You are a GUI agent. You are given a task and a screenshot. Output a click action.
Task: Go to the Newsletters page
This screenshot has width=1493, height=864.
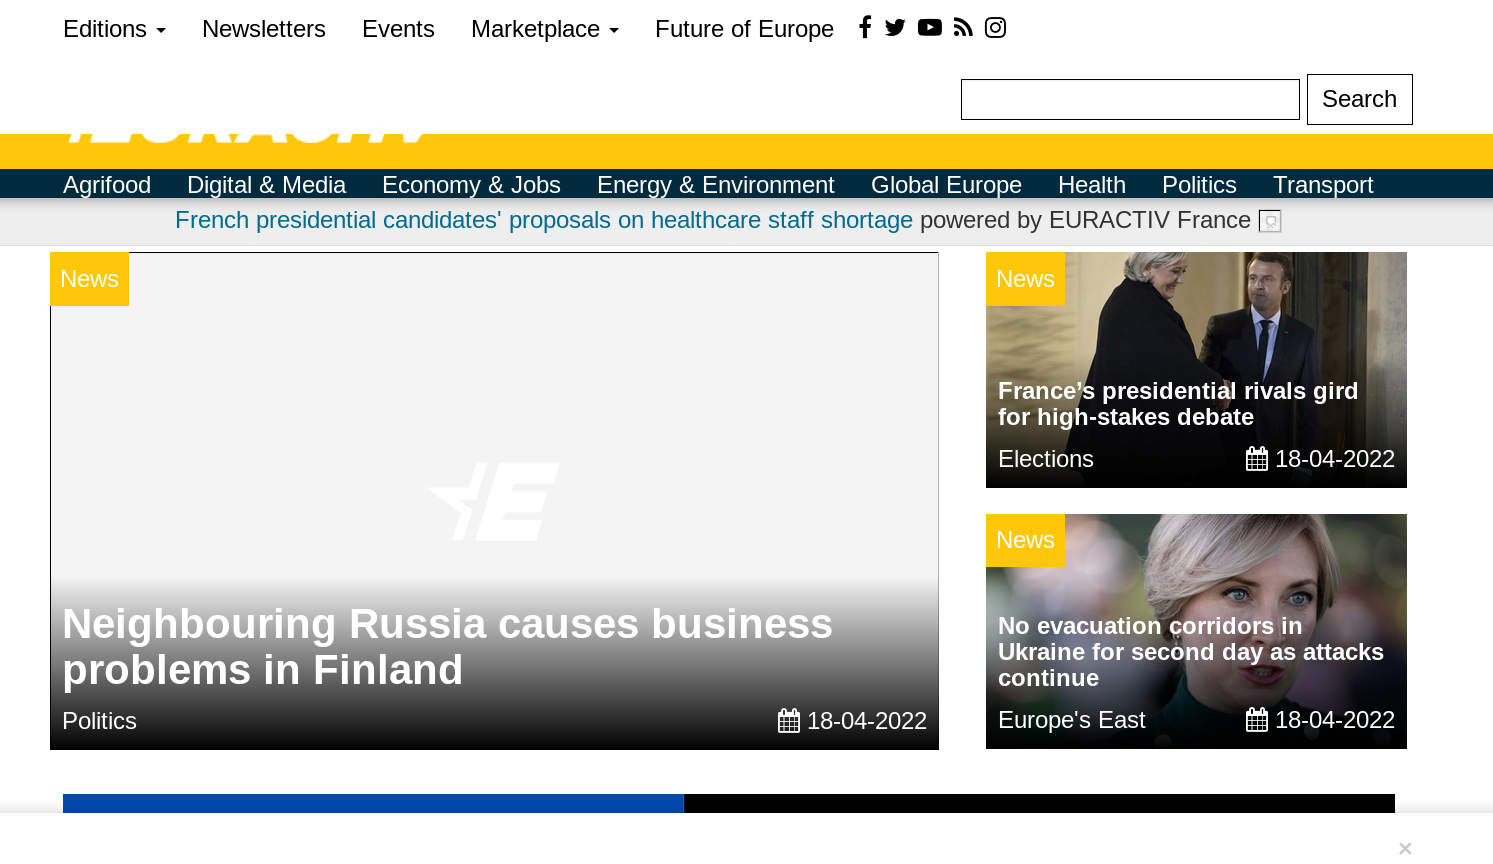click(x=263, y=29)
